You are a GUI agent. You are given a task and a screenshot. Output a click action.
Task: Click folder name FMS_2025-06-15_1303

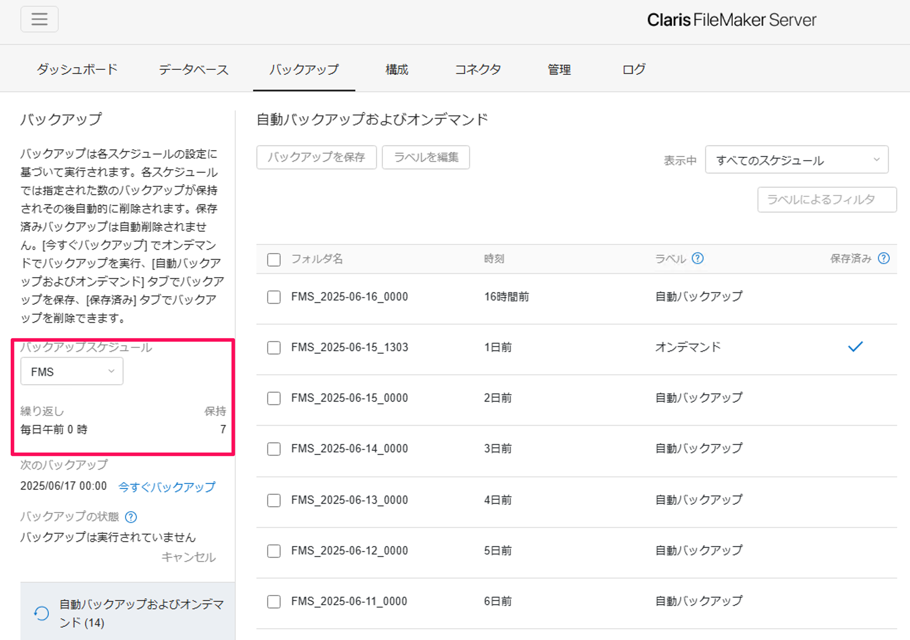(x=349, y=347)
